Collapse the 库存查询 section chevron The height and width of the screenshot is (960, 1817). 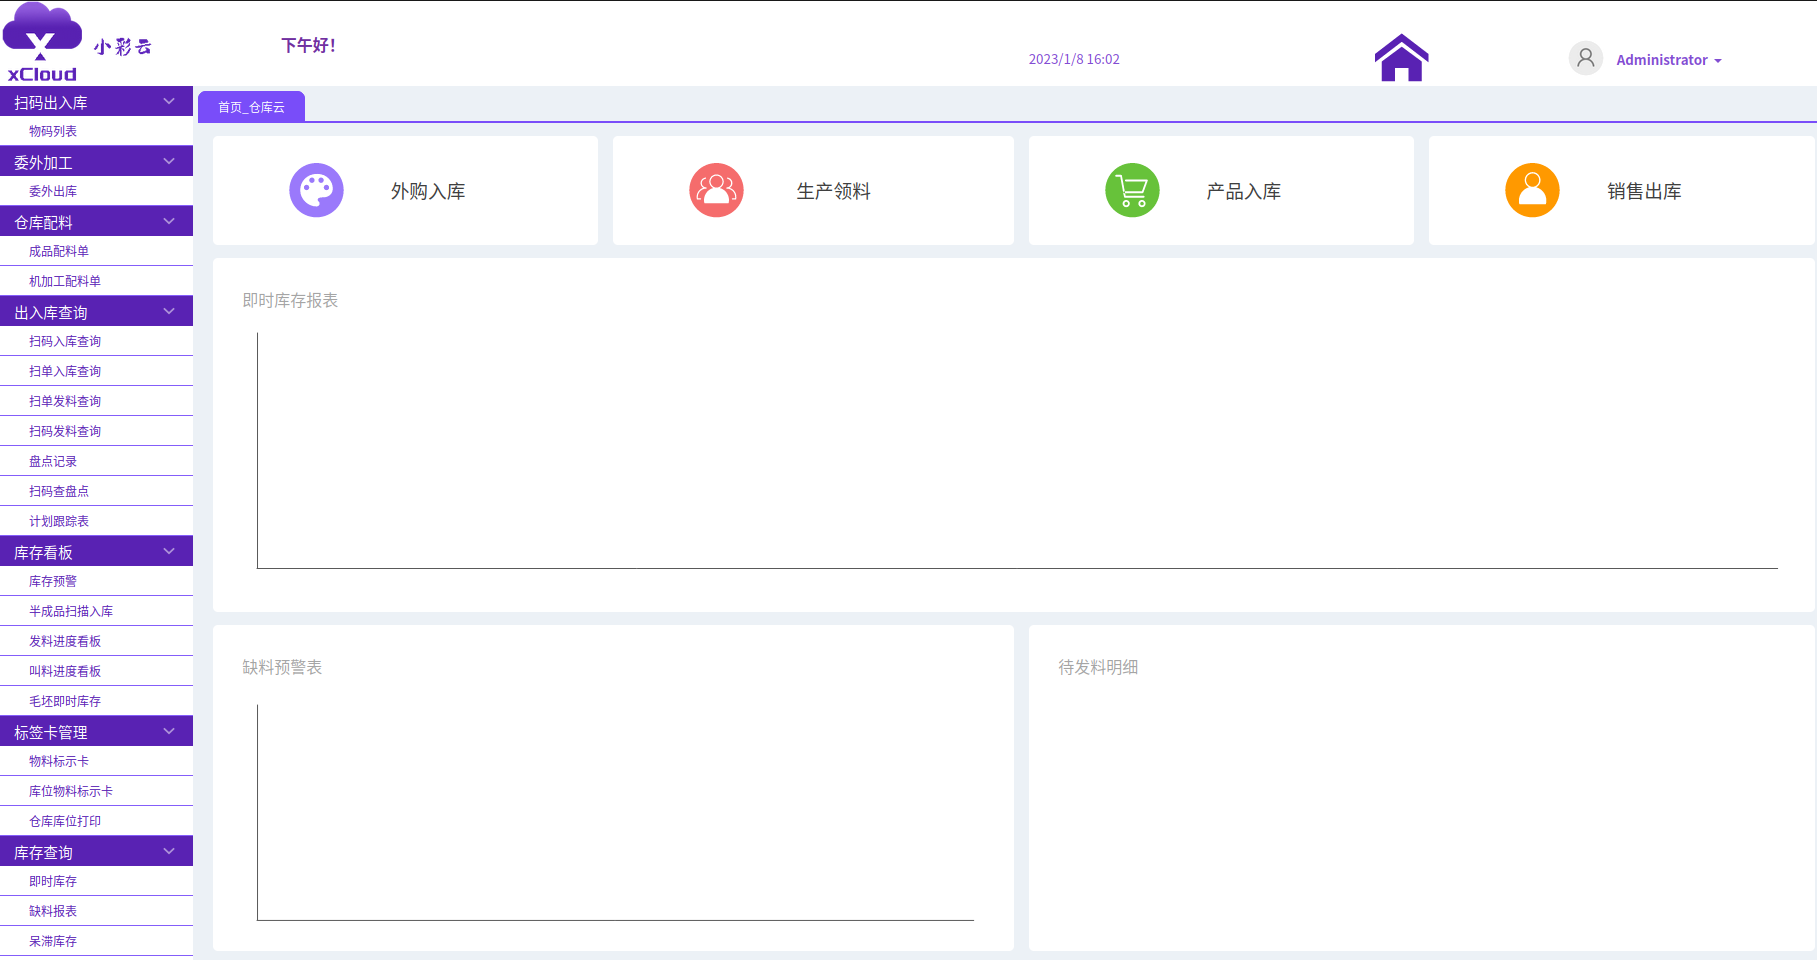pos(169,851)
